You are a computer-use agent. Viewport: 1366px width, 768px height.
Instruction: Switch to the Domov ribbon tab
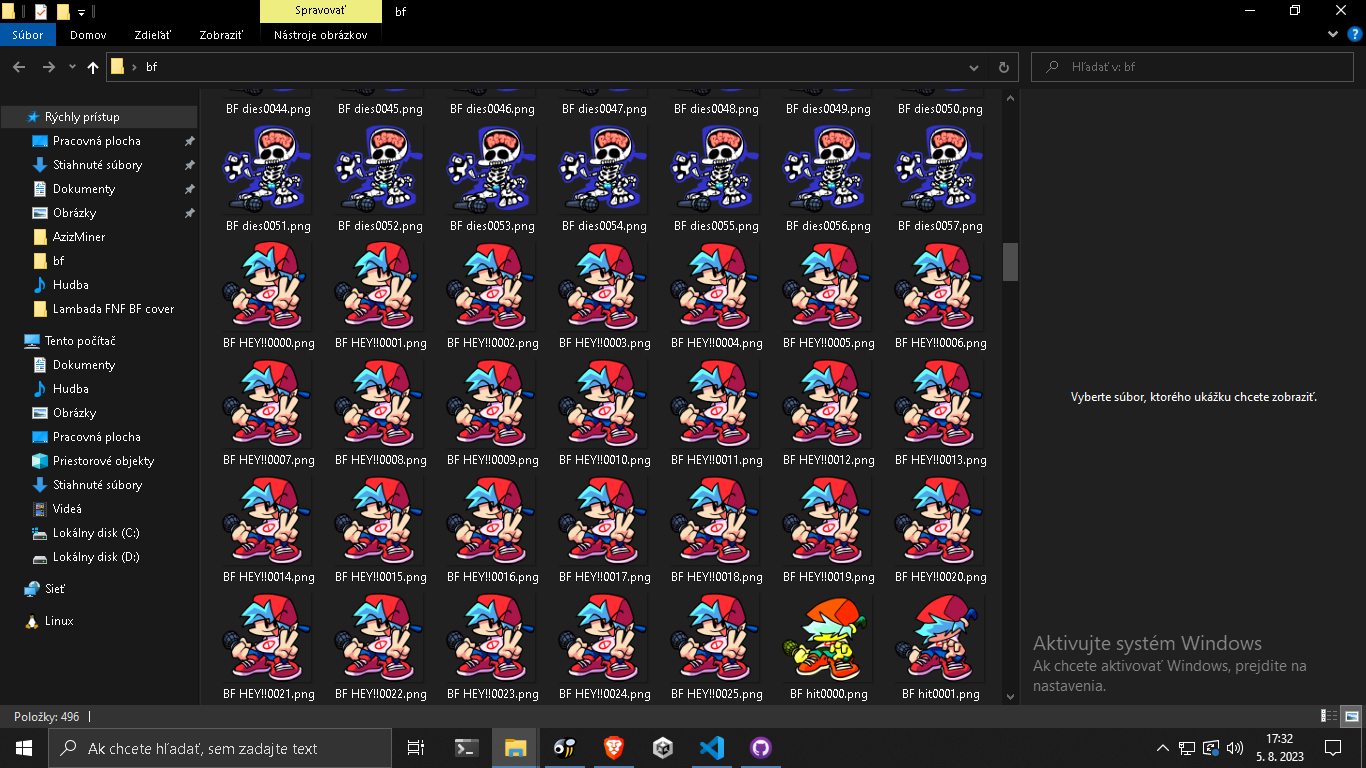point(88,34)
